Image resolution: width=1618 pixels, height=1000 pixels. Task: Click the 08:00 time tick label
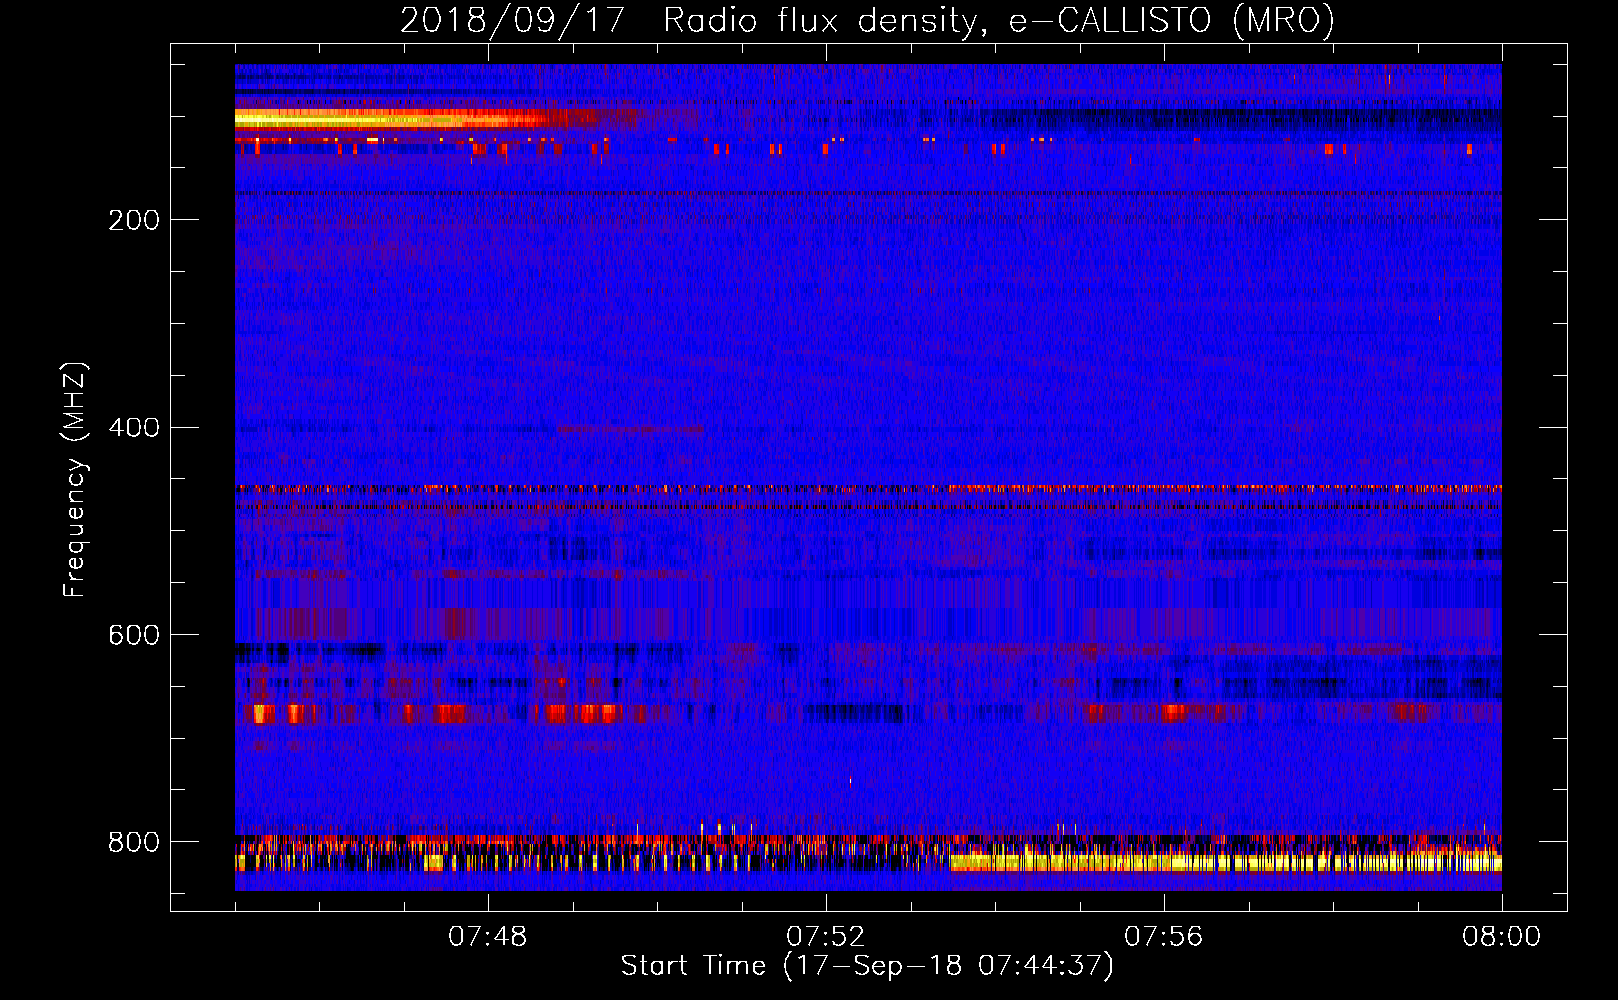coord(1501,937)
